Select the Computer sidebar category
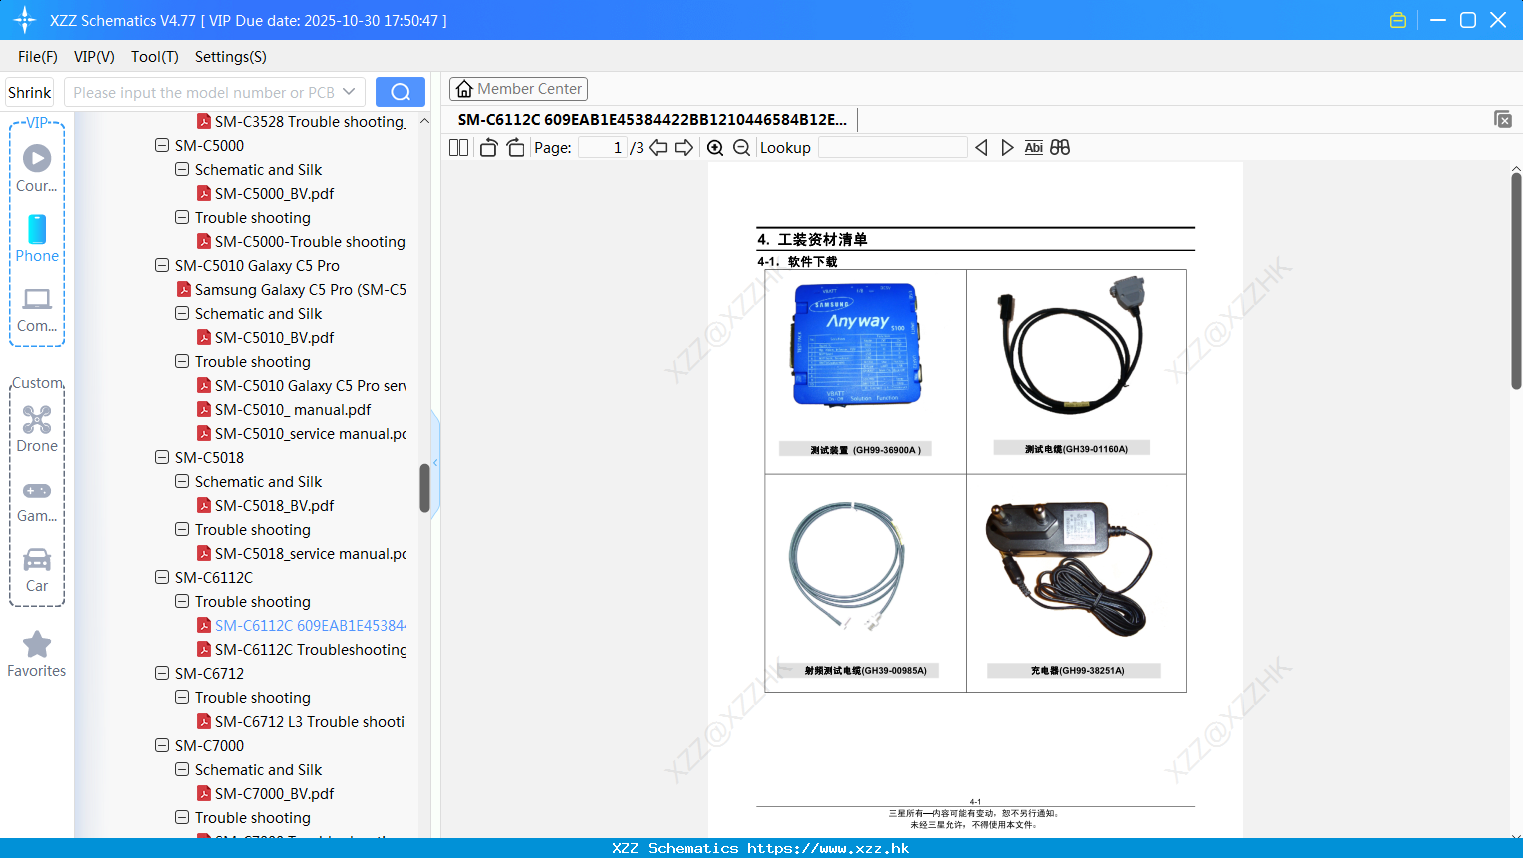Viewport: 1523px width, 858px height. (37, 310)
